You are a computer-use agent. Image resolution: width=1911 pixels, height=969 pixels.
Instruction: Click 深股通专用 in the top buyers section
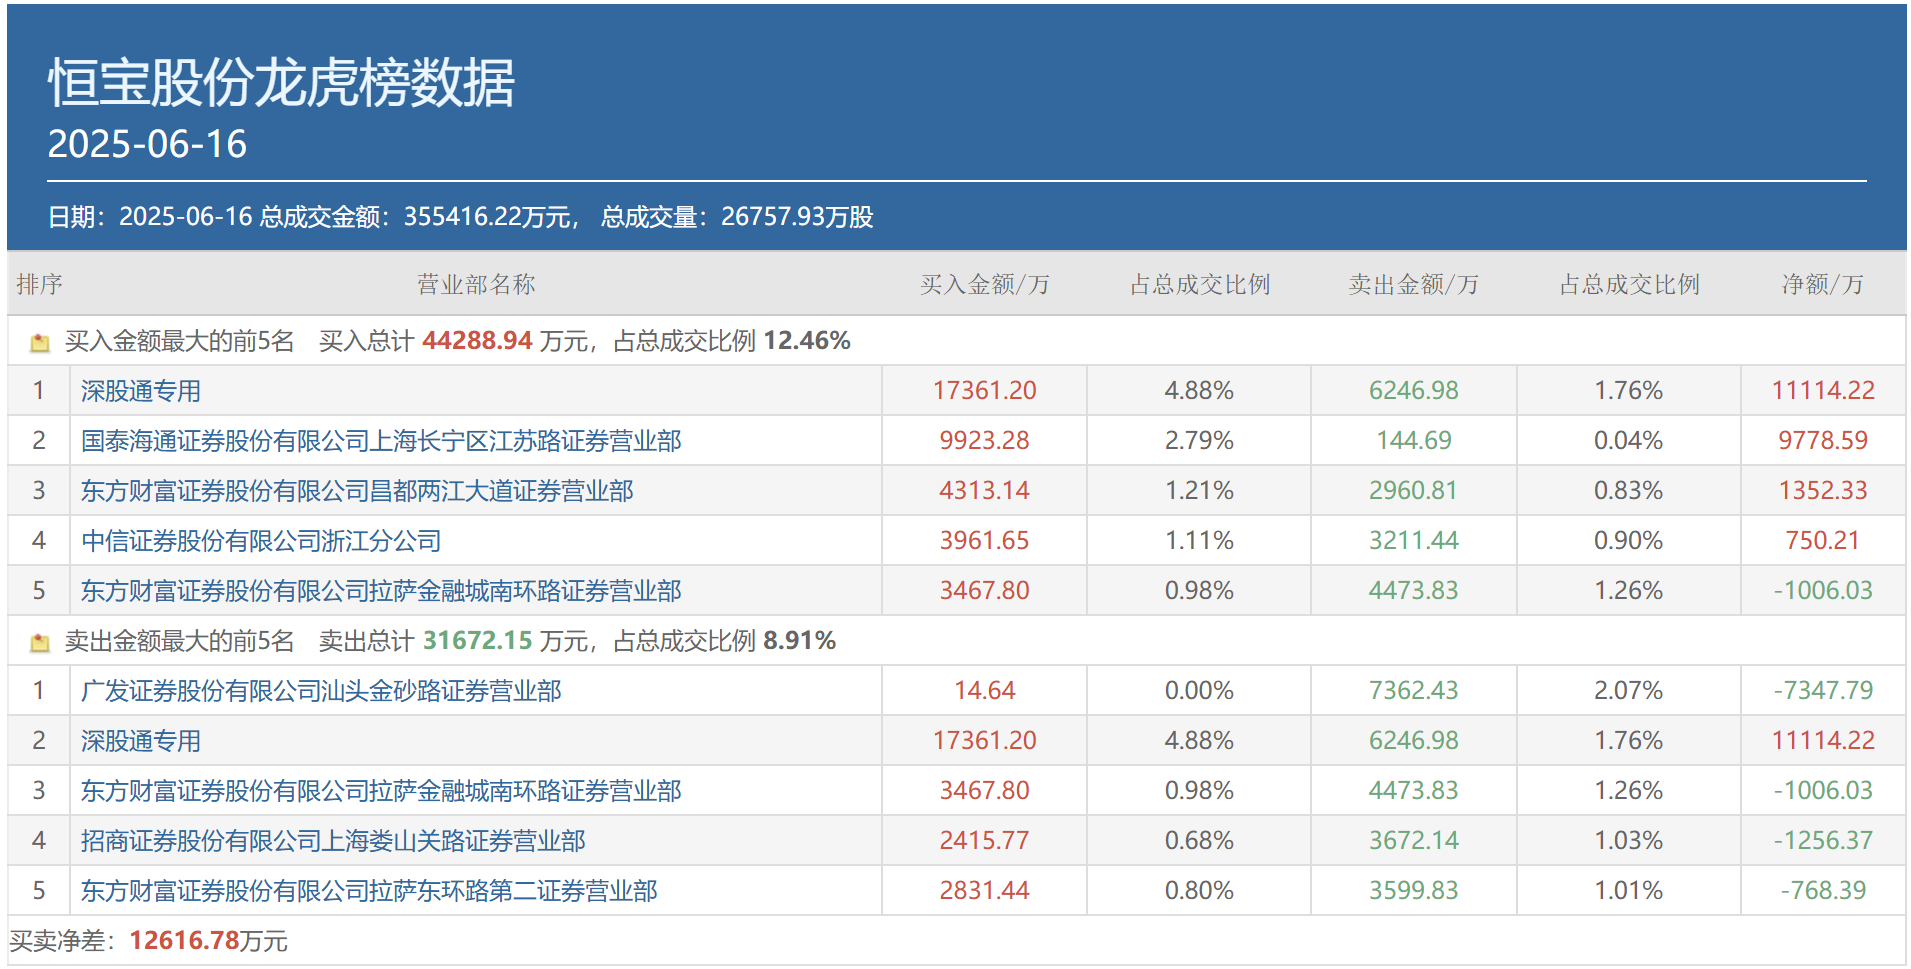point(140,391)
